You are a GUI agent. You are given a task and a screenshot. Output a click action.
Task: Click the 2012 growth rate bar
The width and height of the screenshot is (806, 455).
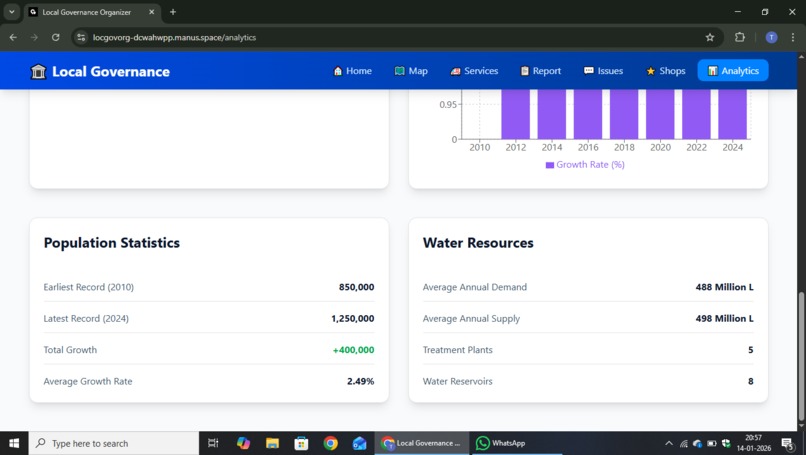pos(516,114)
